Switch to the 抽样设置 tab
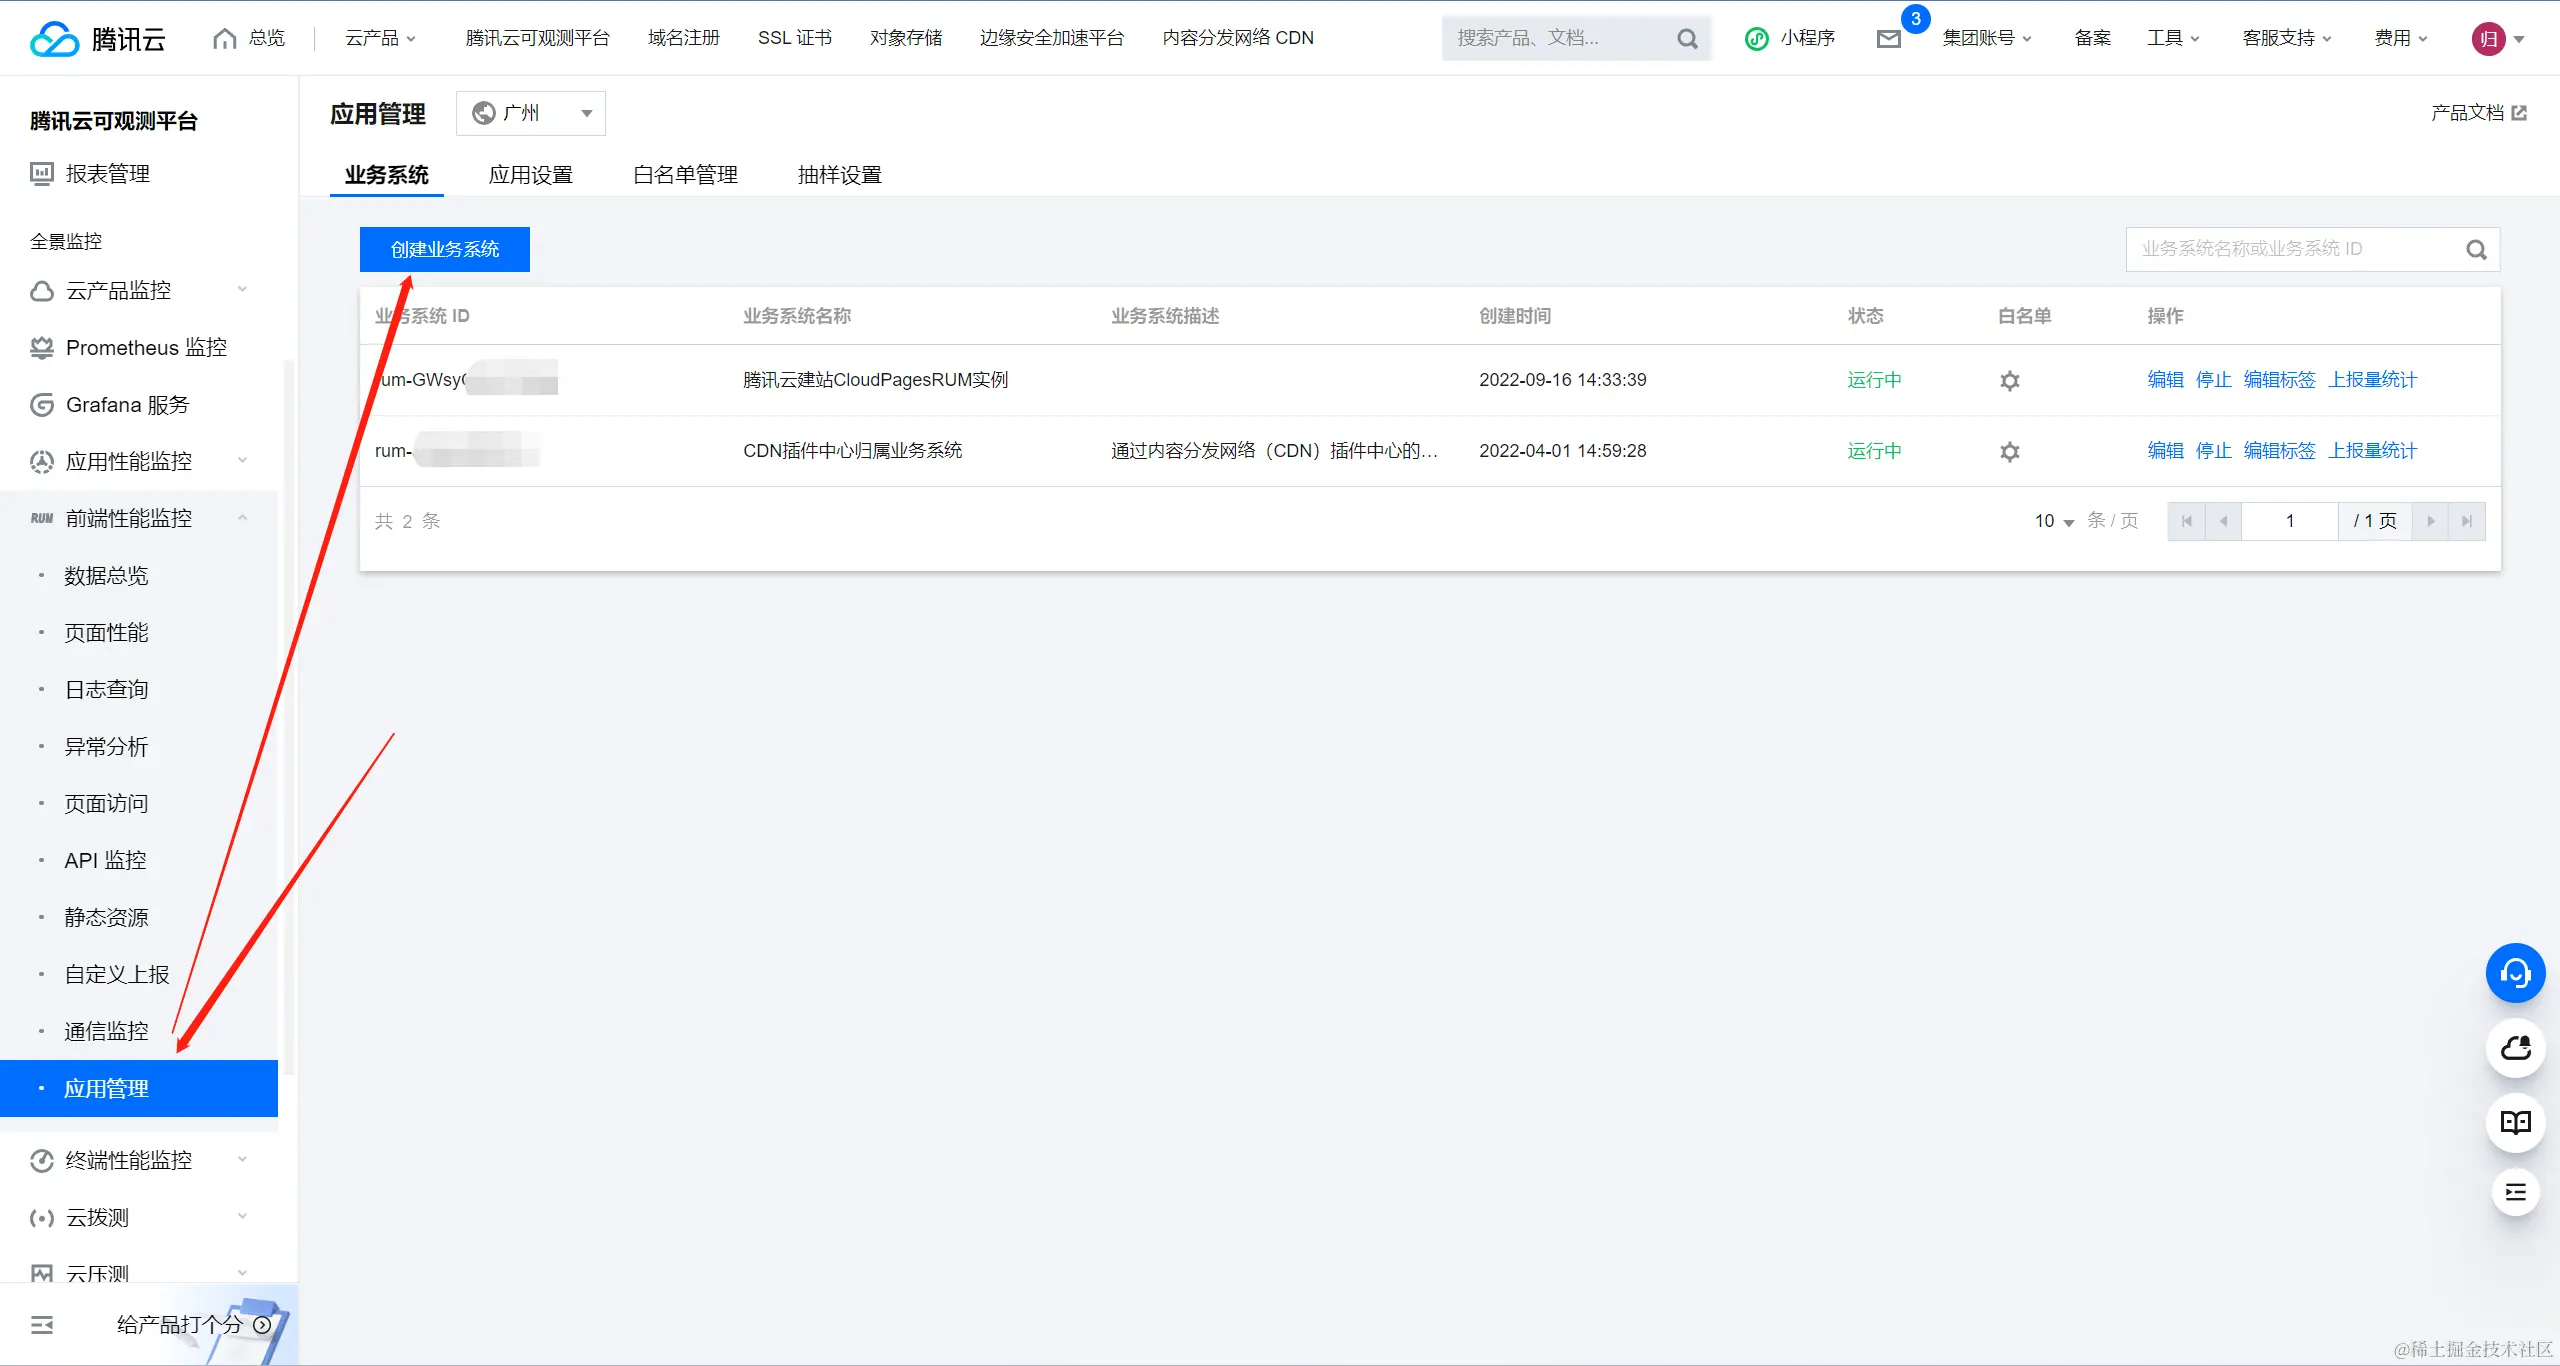2560x1366 pixels. (838, 174)
